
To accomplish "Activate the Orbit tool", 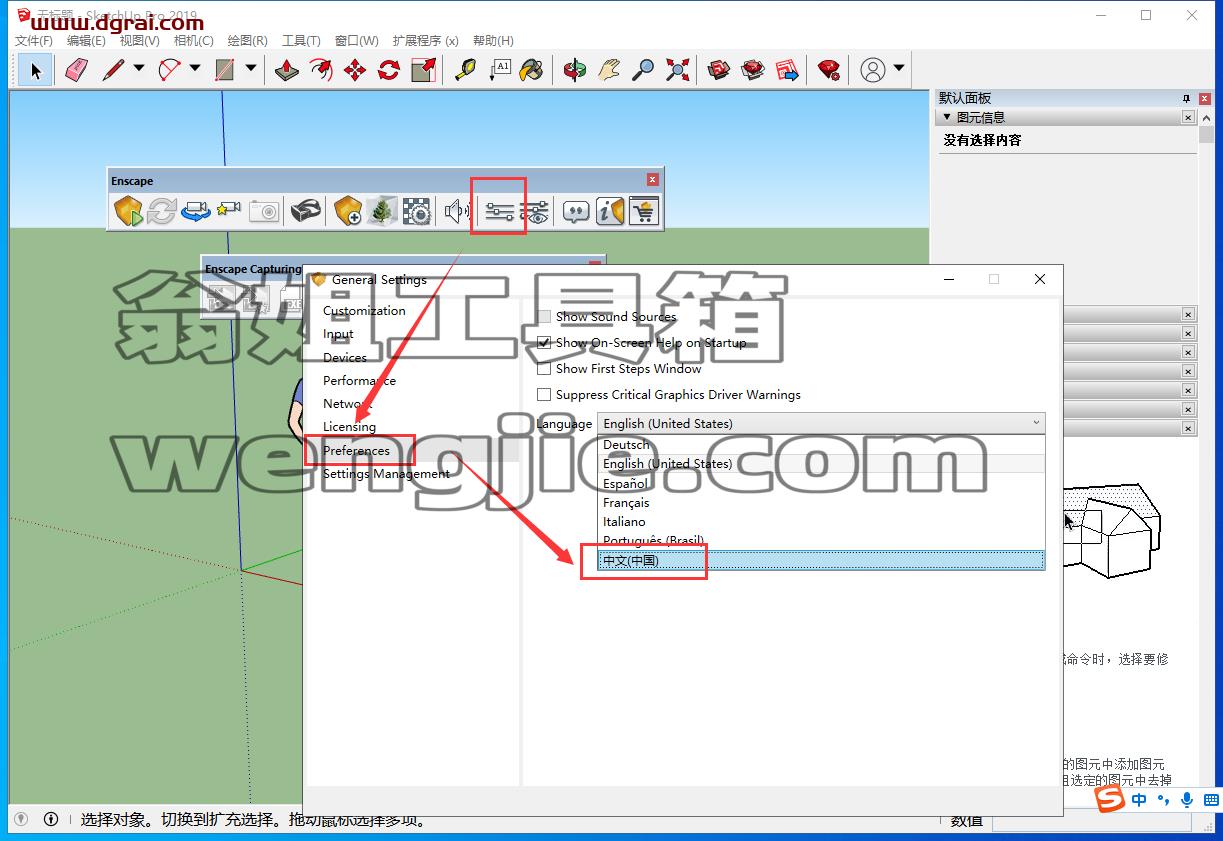I will point(575,70).
